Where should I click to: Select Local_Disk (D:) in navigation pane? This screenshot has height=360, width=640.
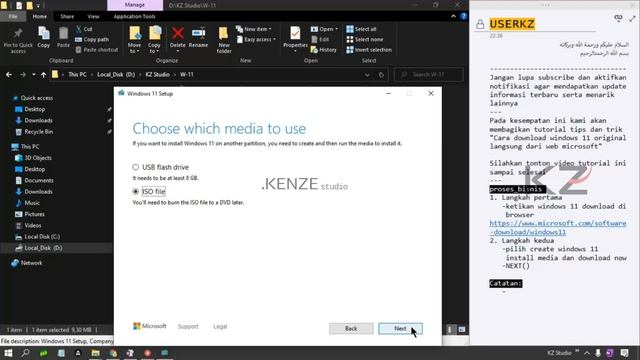coord(43,248)
